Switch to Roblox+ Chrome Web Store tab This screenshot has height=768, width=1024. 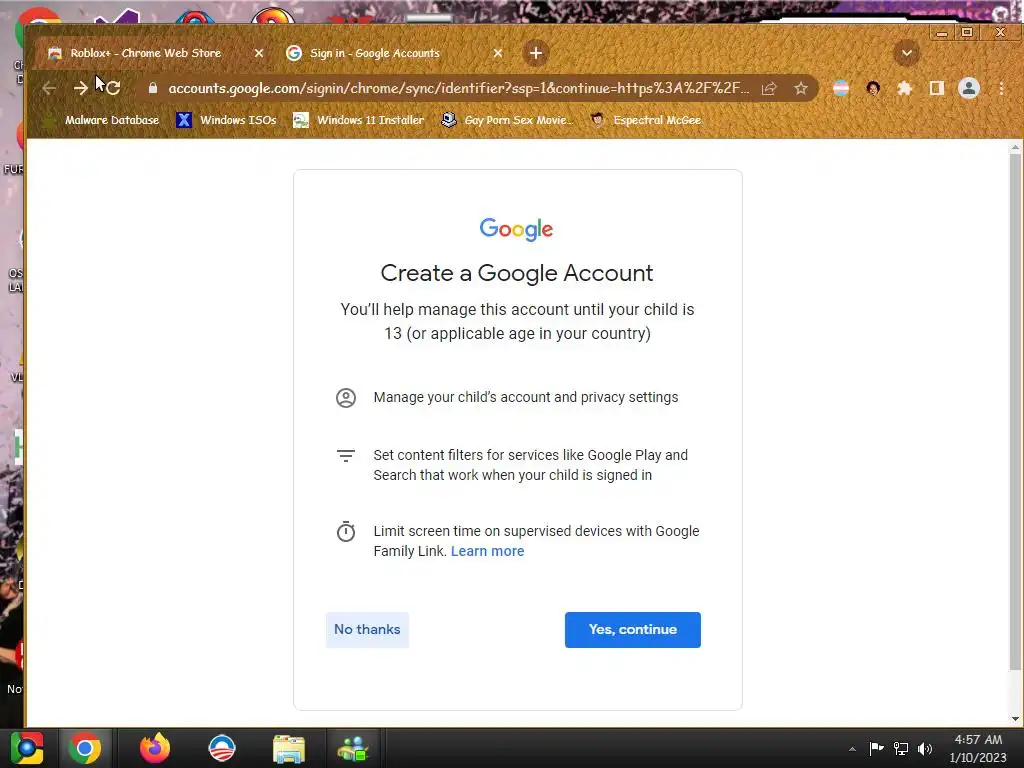[x=145, y=53]
